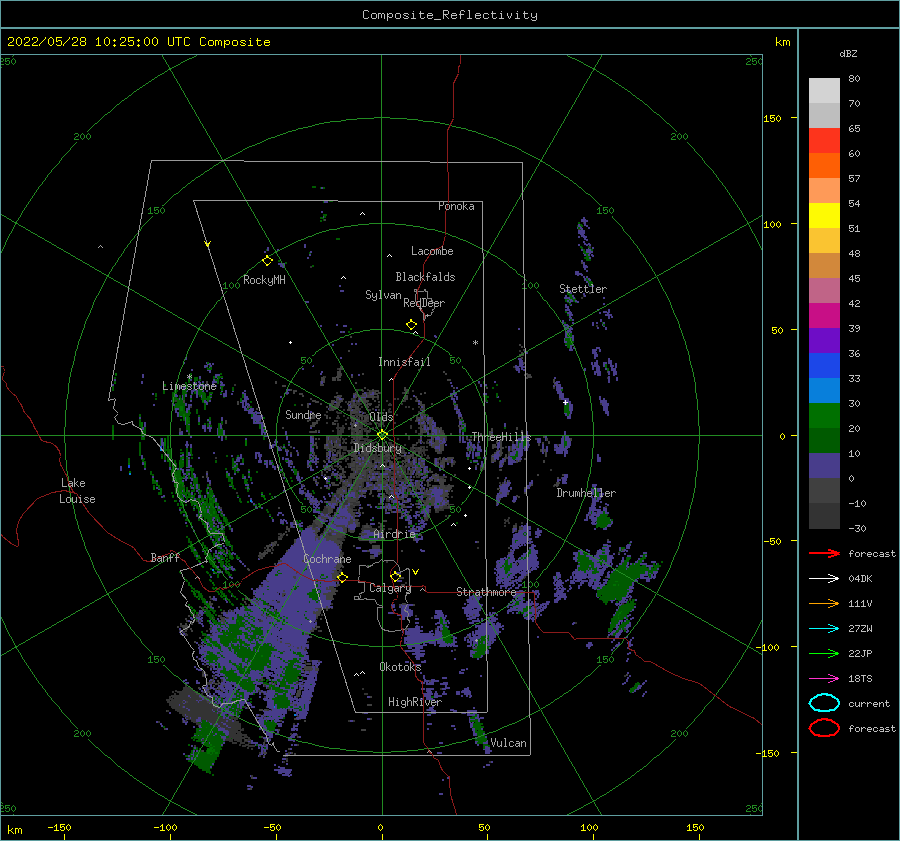The image size is (900, 841).
Task: Click the yellow diamond marker beside RockyMH
Action: [x=267, y=261]
